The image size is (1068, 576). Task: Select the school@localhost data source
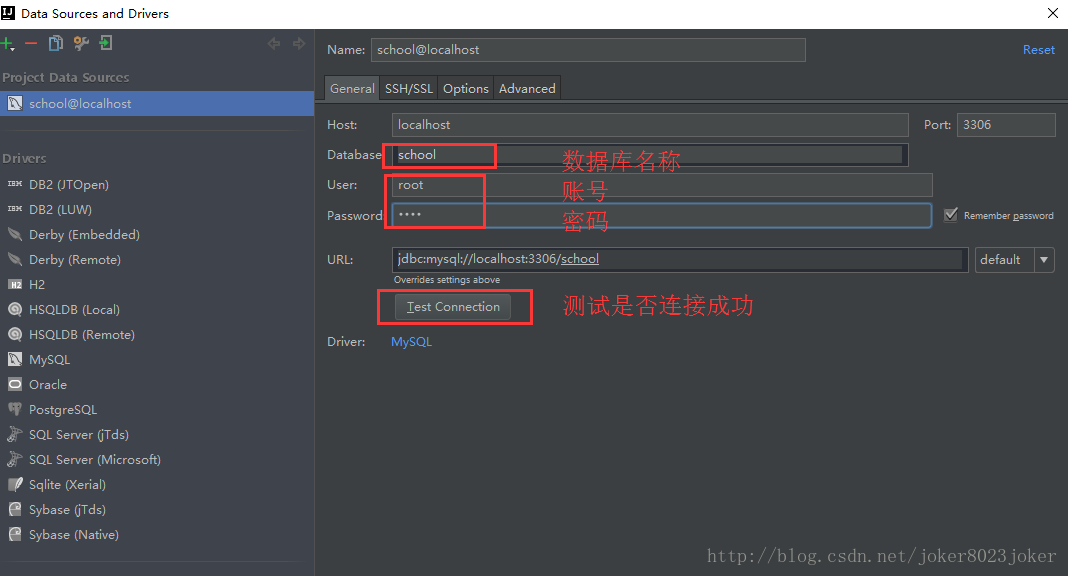tap(157, 103)
